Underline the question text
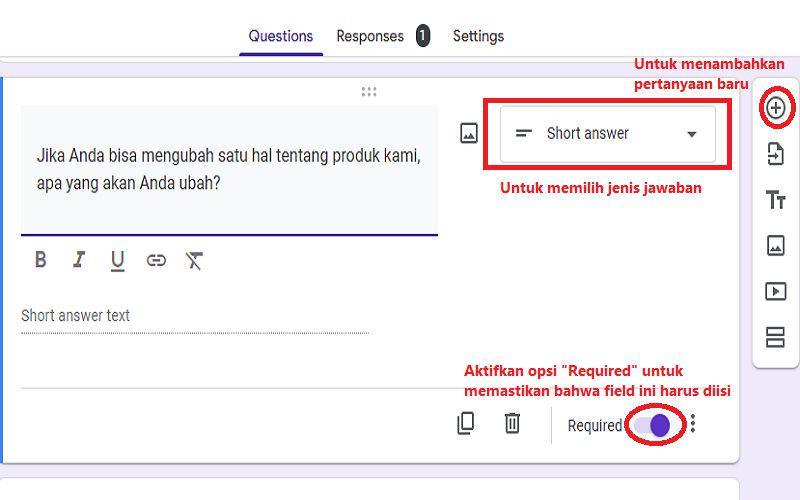This screenshot has height=500, width=800. [117, 261]
